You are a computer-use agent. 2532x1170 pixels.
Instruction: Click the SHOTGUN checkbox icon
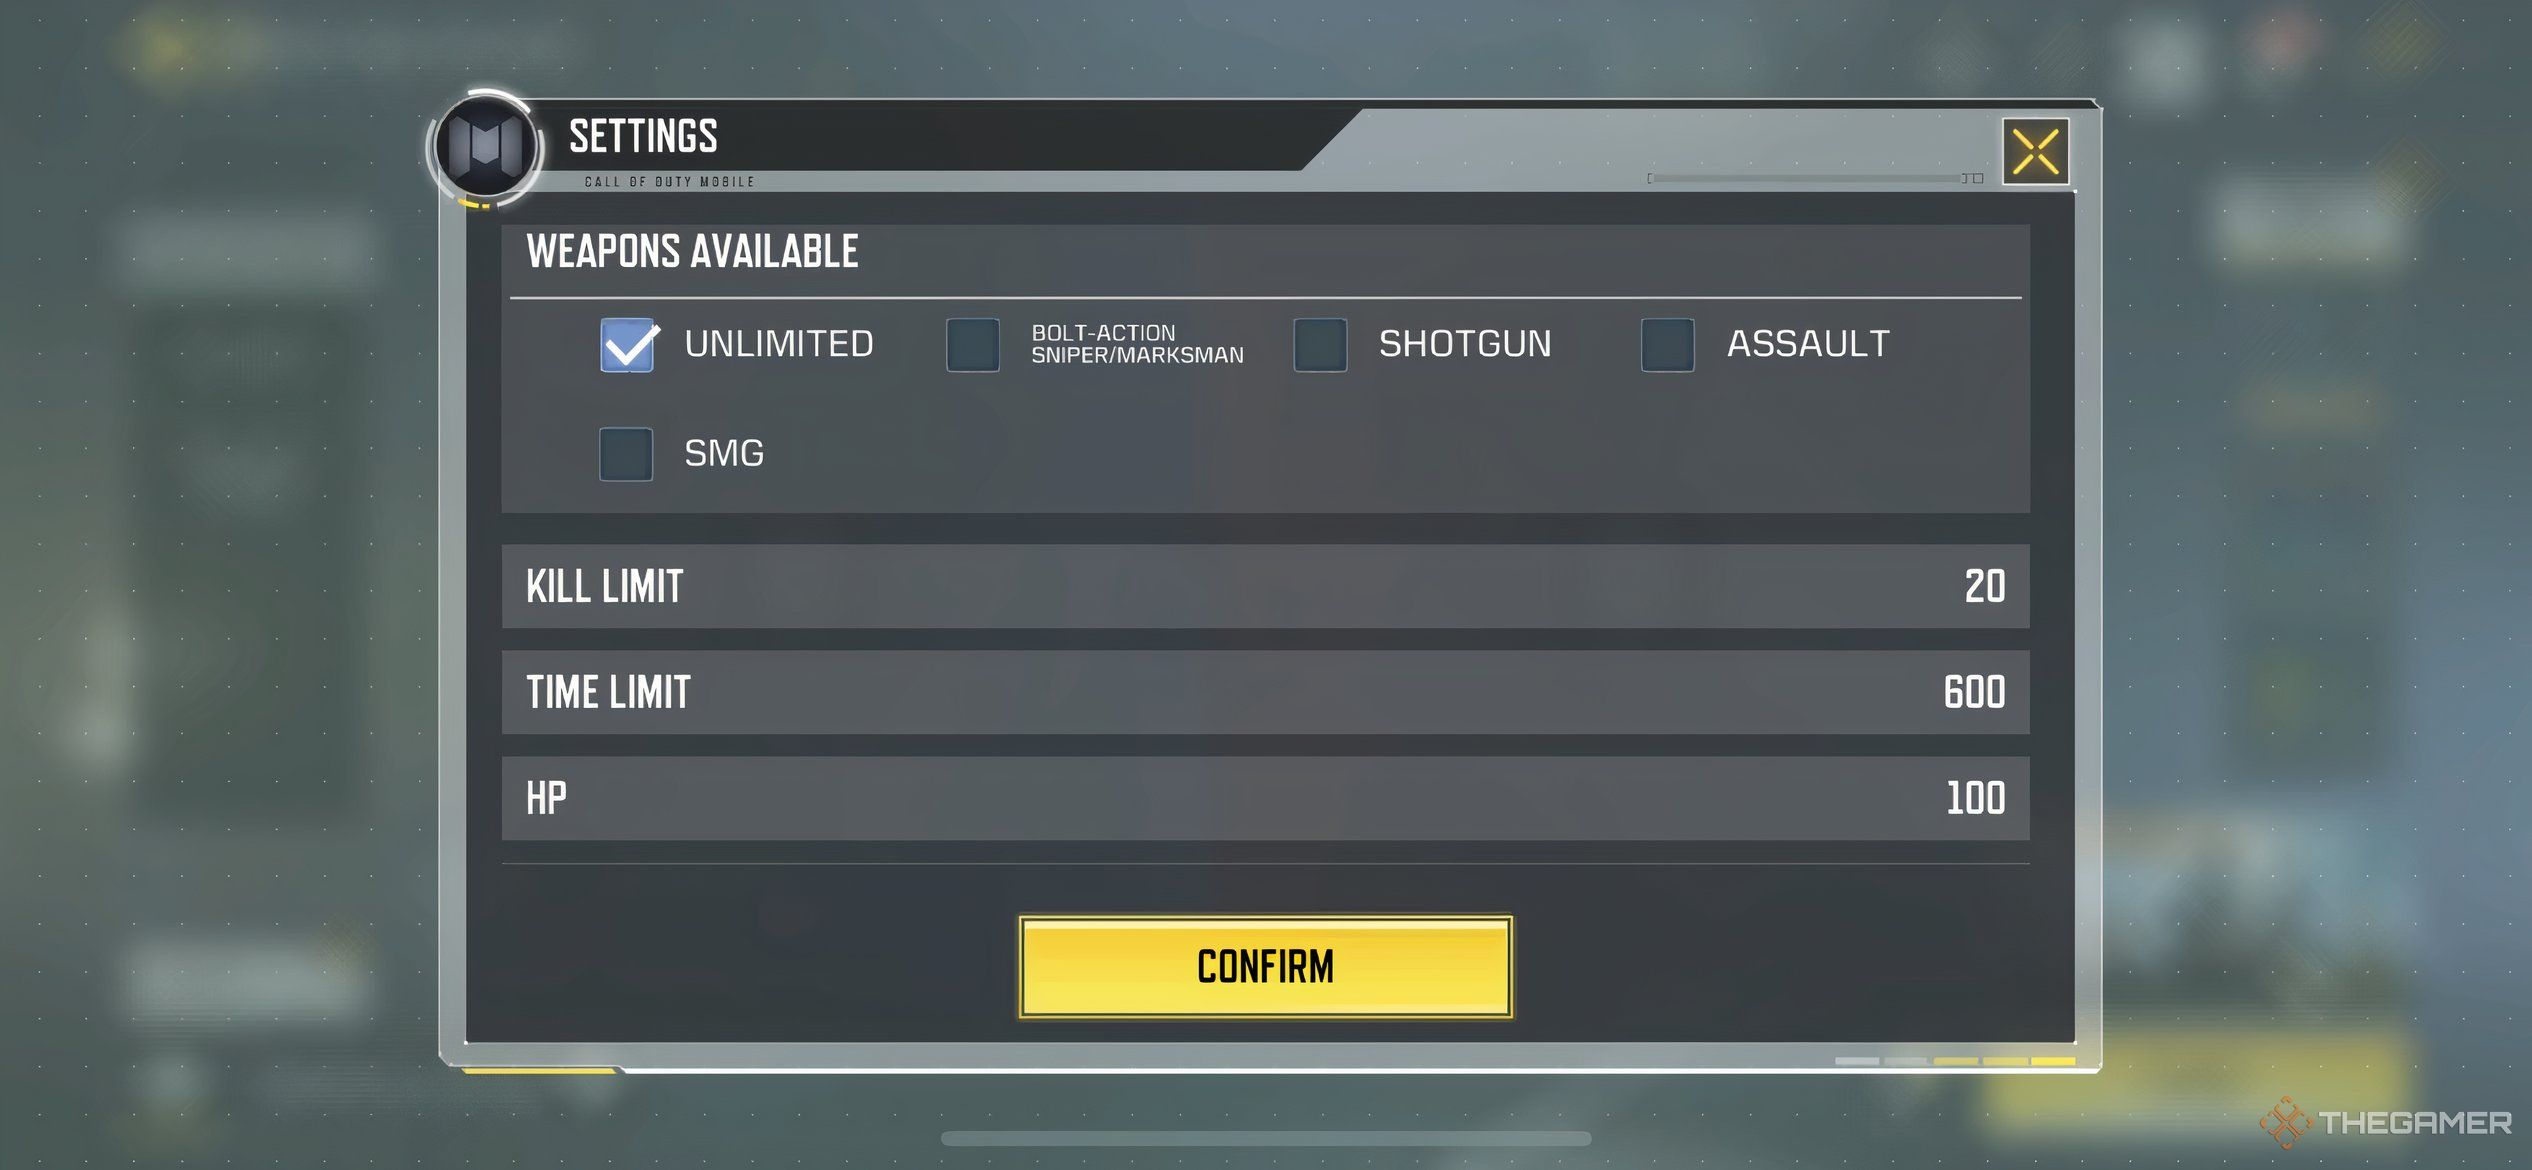coord(1319,342)
